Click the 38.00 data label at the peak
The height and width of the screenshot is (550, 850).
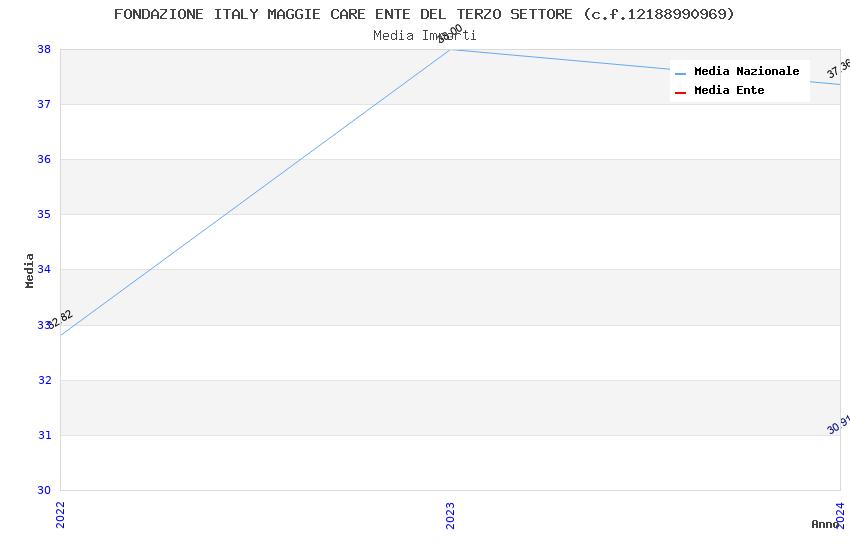pyautogui.click(x=450, y=34)
